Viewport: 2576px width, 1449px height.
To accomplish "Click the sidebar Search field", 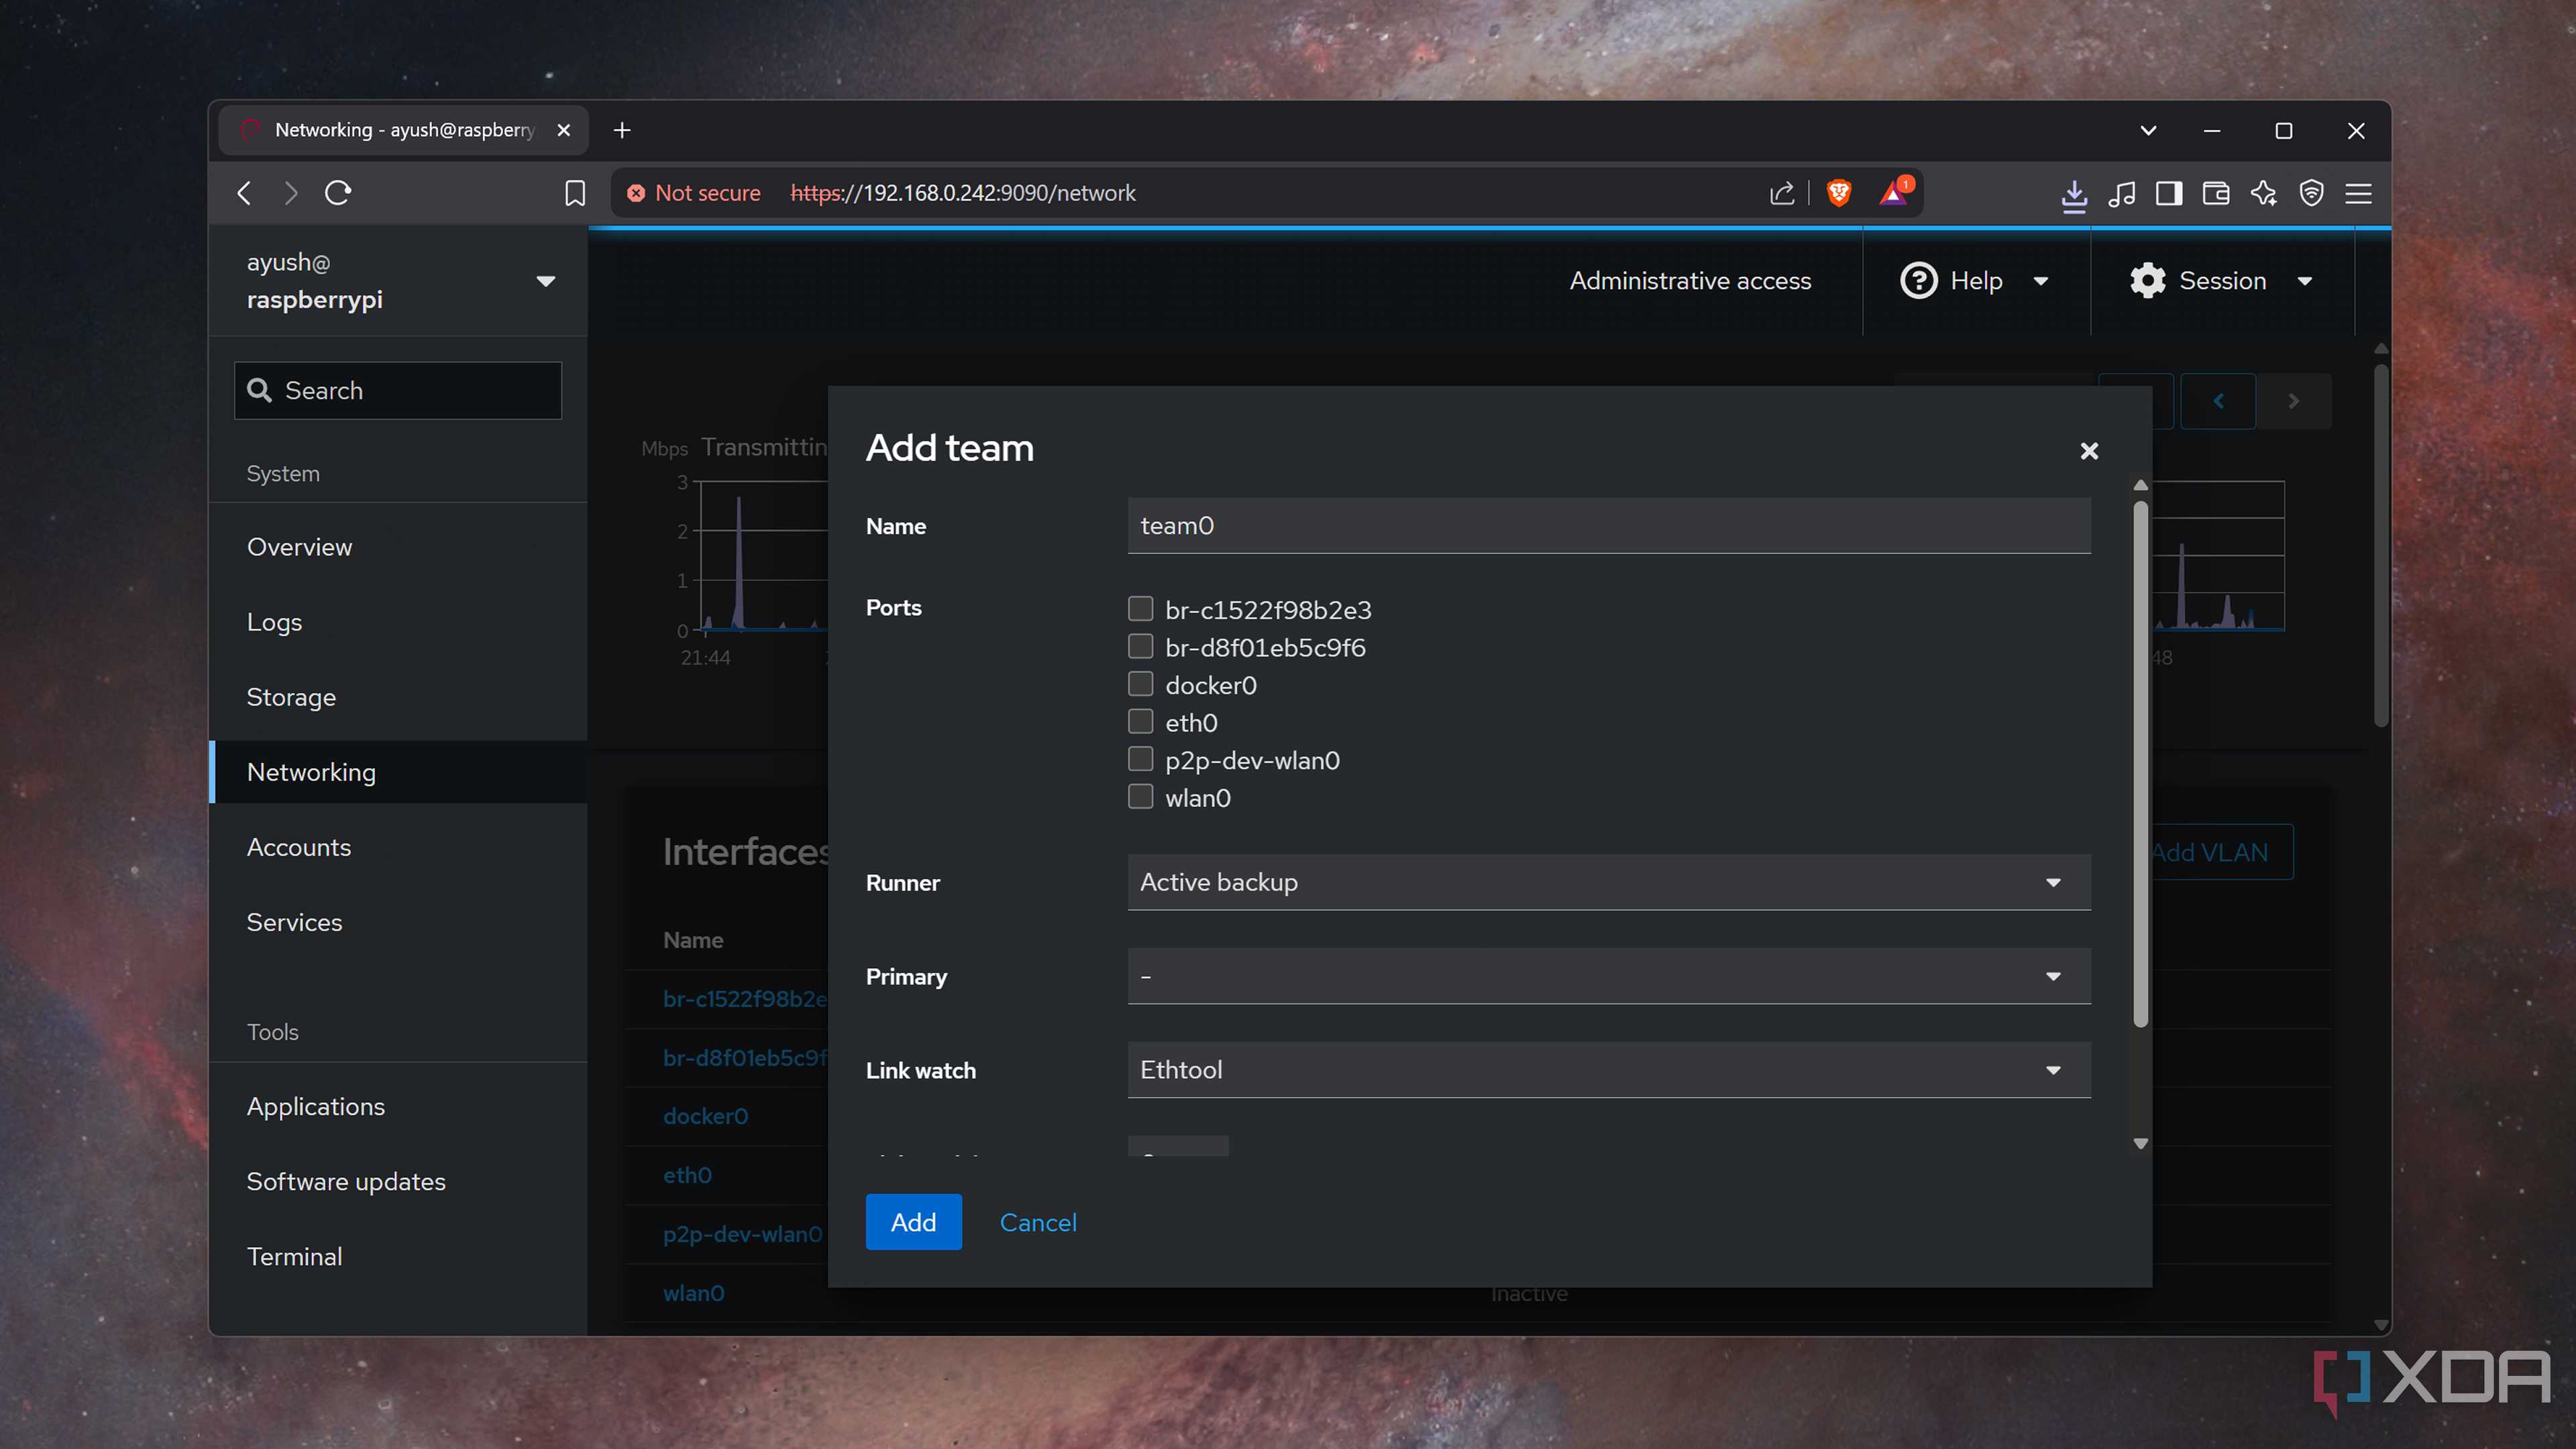I will [398, 390].
